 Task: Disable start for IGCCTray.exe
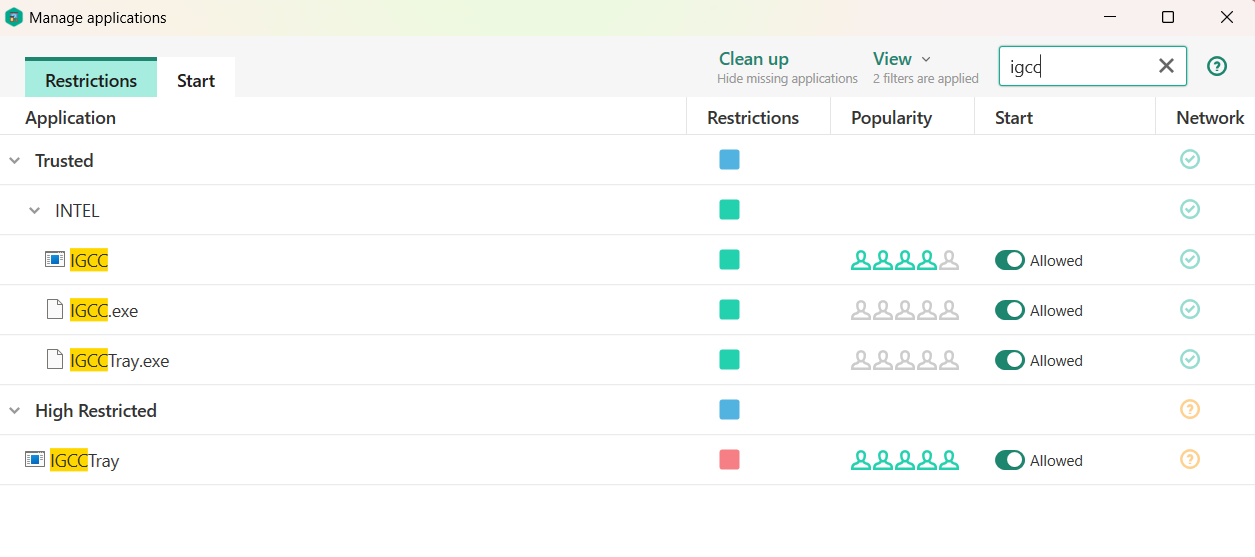1009,360
